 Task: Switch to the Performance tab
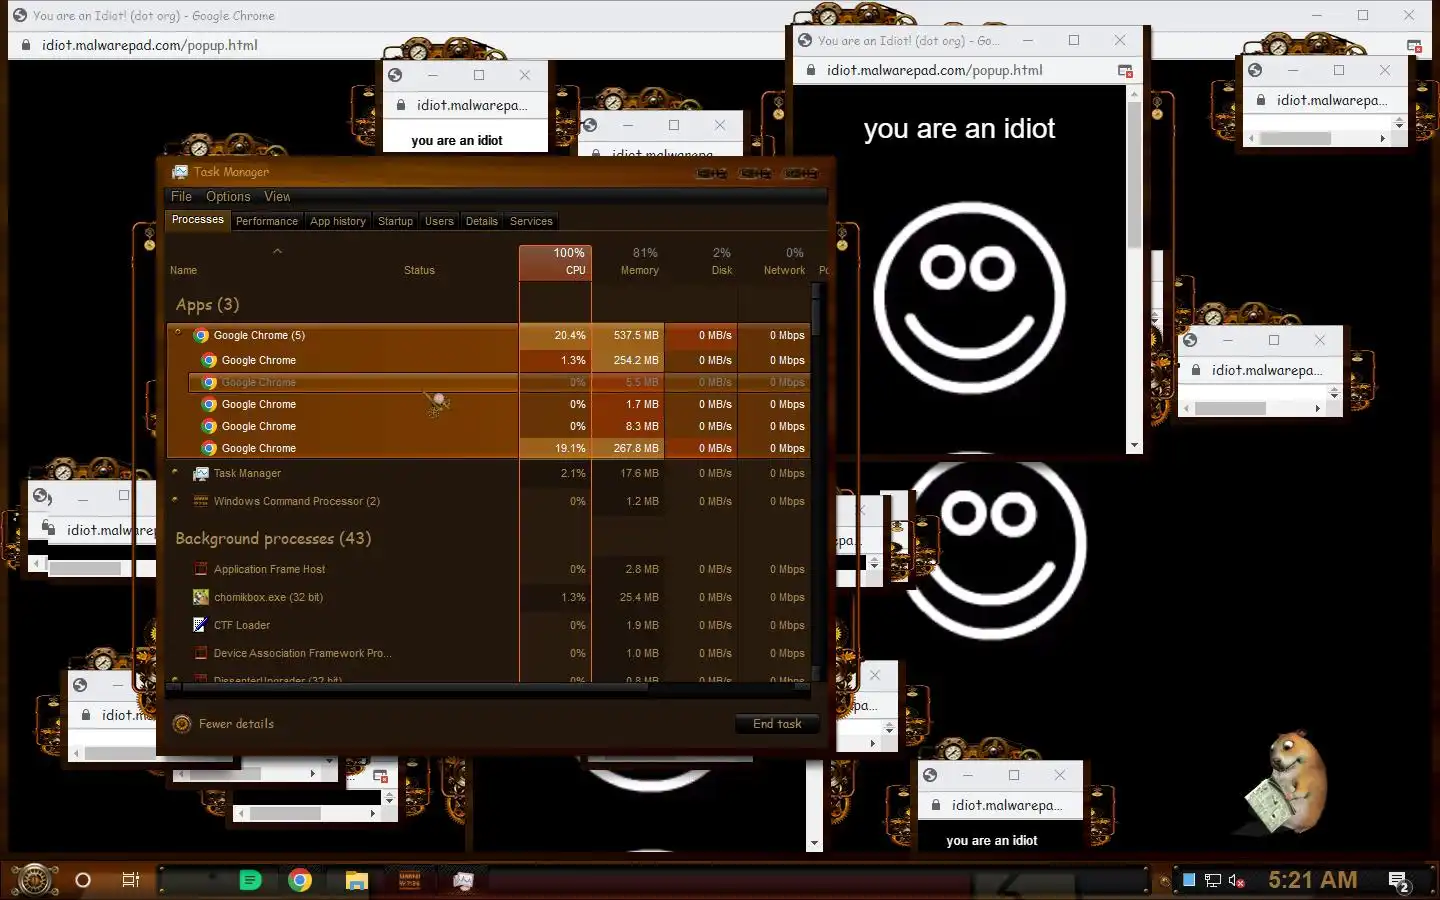tap(266, 221)
